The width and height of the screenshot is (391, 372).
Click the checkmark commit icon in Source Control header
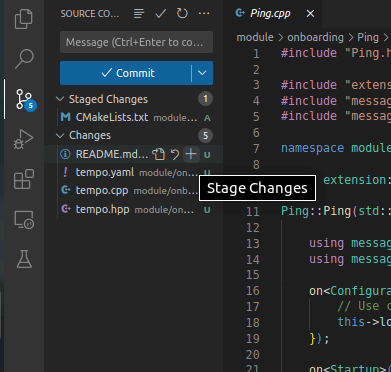pyautogui.click(x=161, y=14)
